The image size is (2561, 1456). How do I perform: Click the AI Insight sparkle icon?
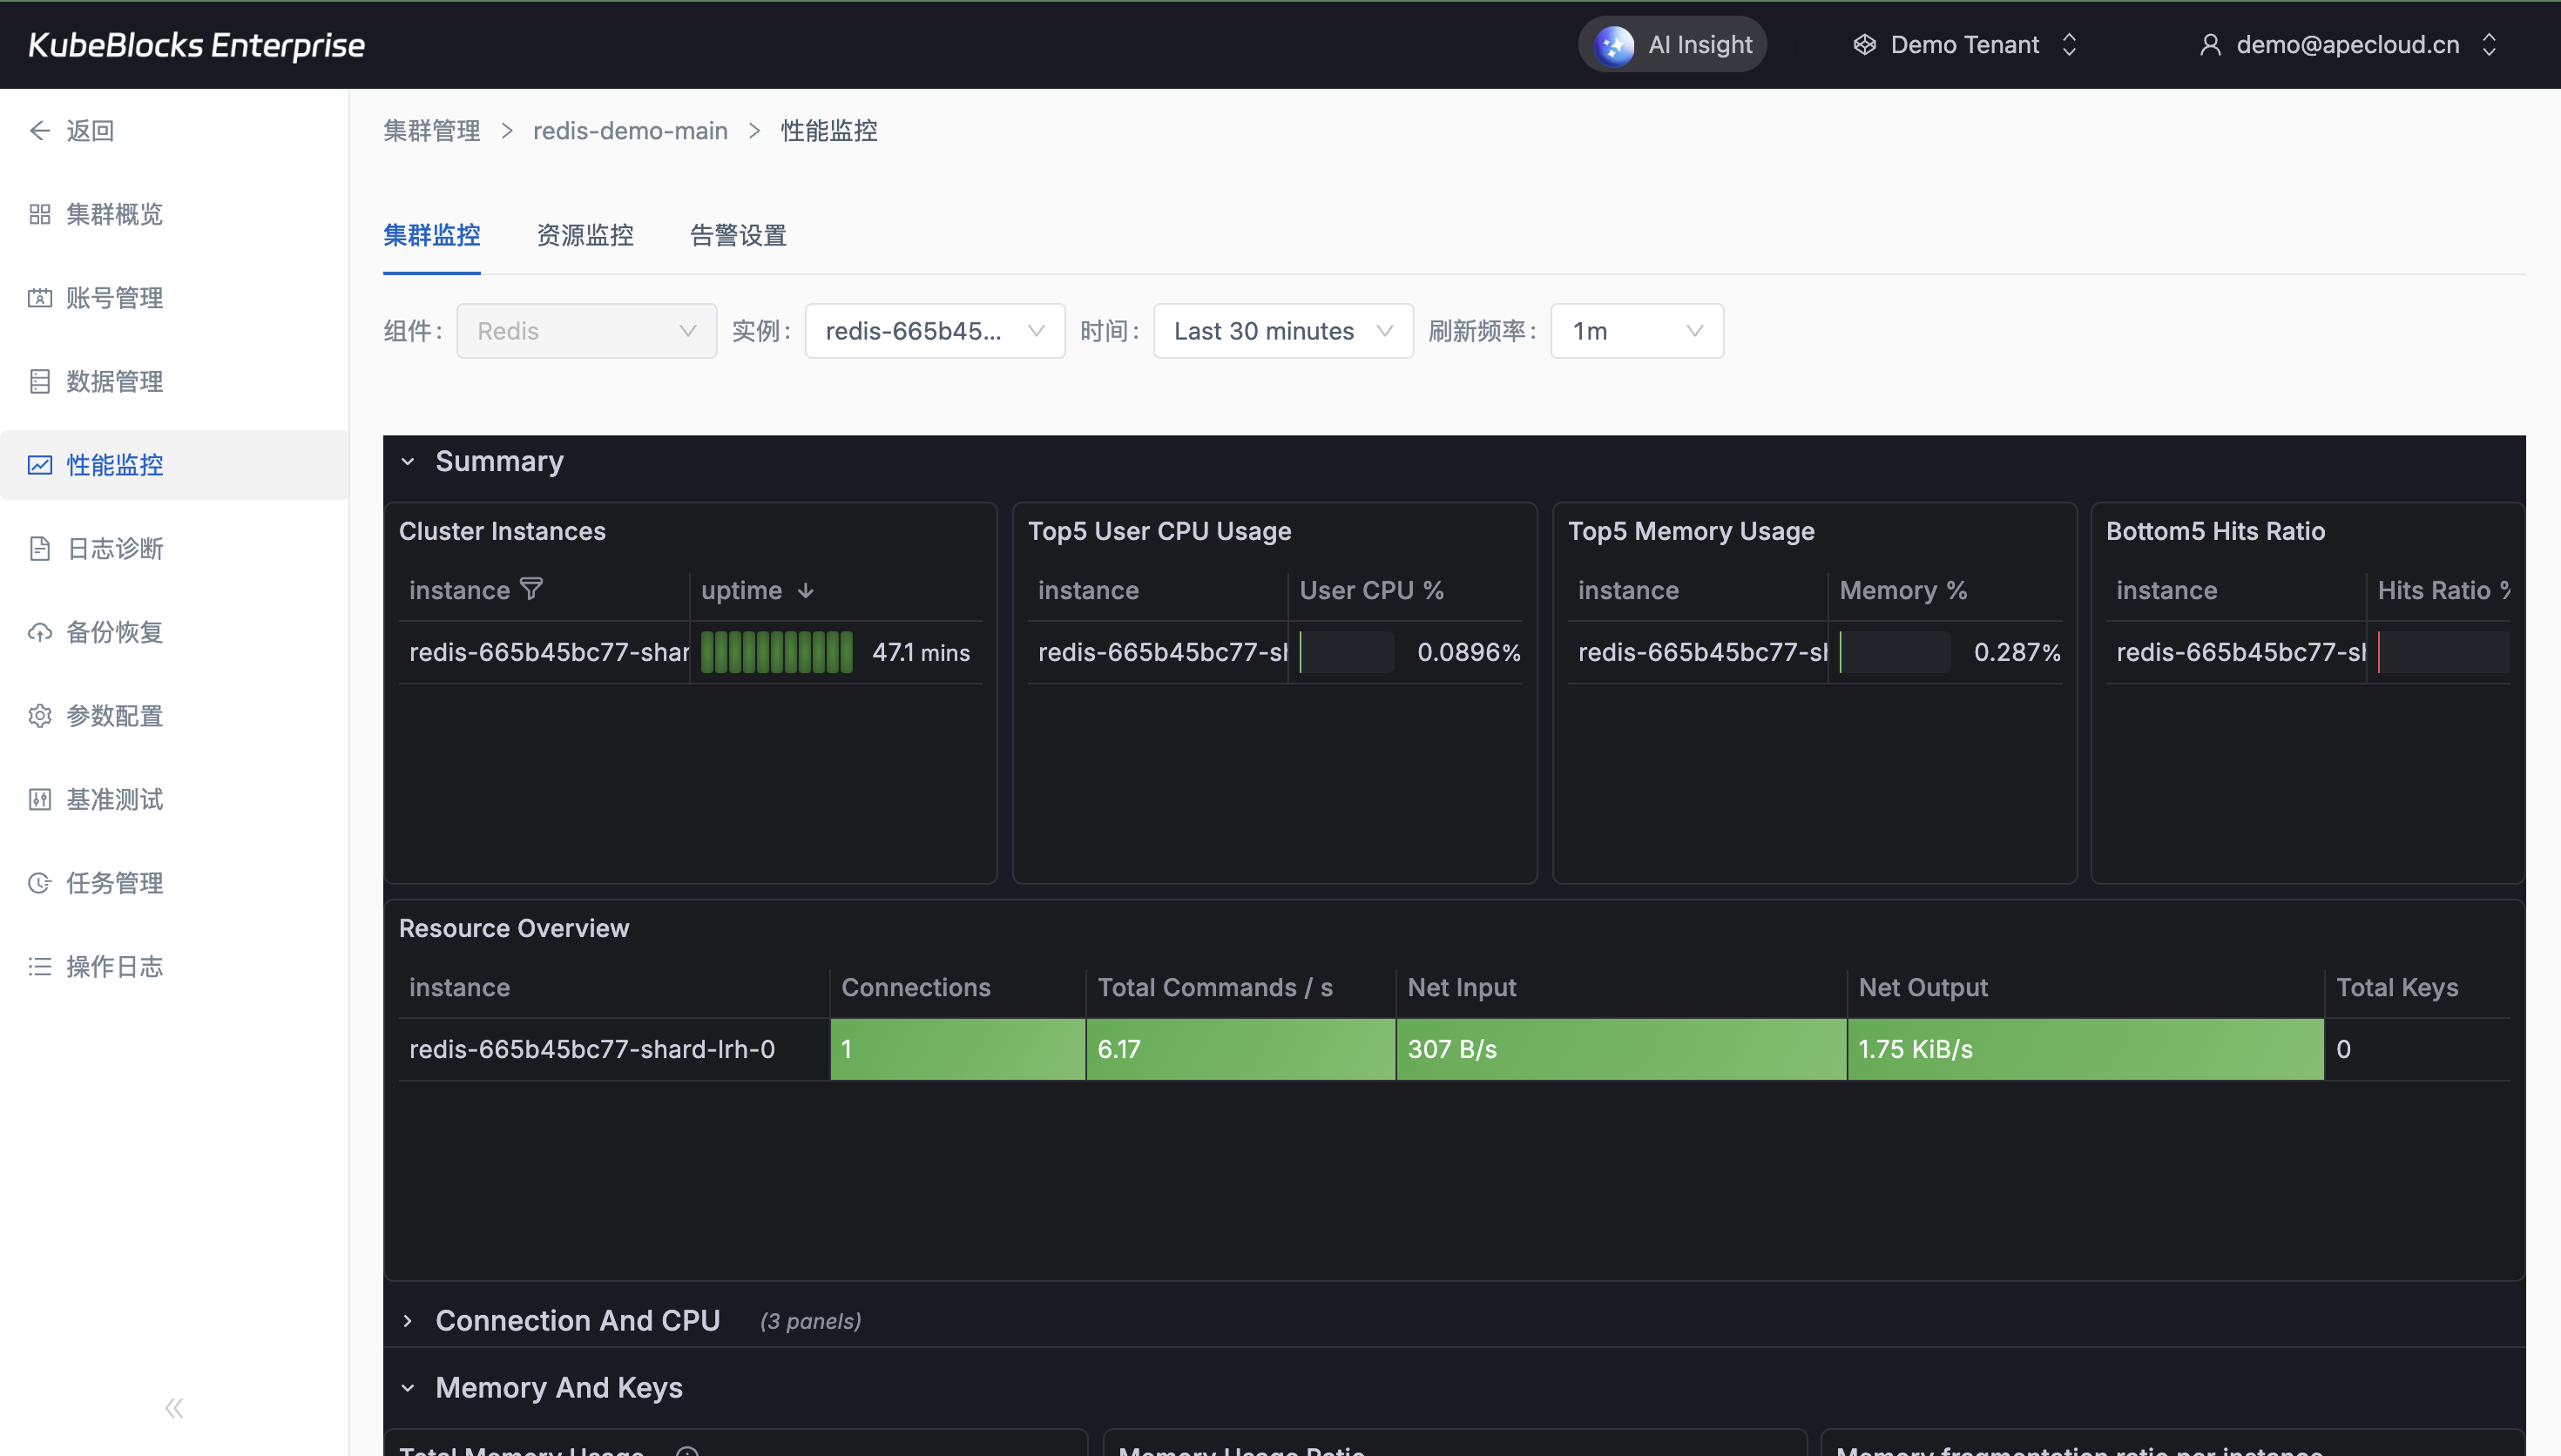tap(1614, 45)
